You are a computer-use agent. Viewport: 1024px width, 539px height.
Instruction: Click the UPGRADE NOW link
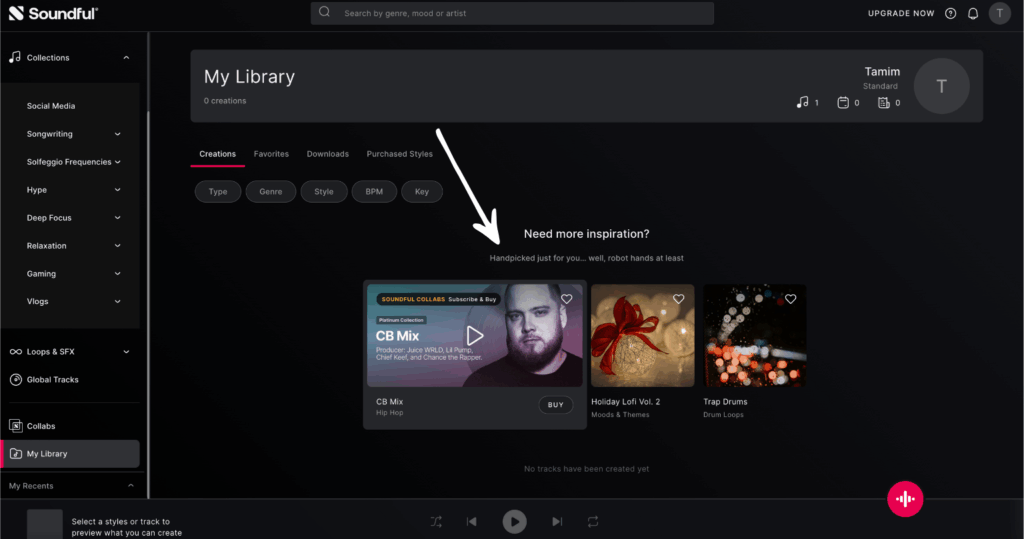point(901,13)
